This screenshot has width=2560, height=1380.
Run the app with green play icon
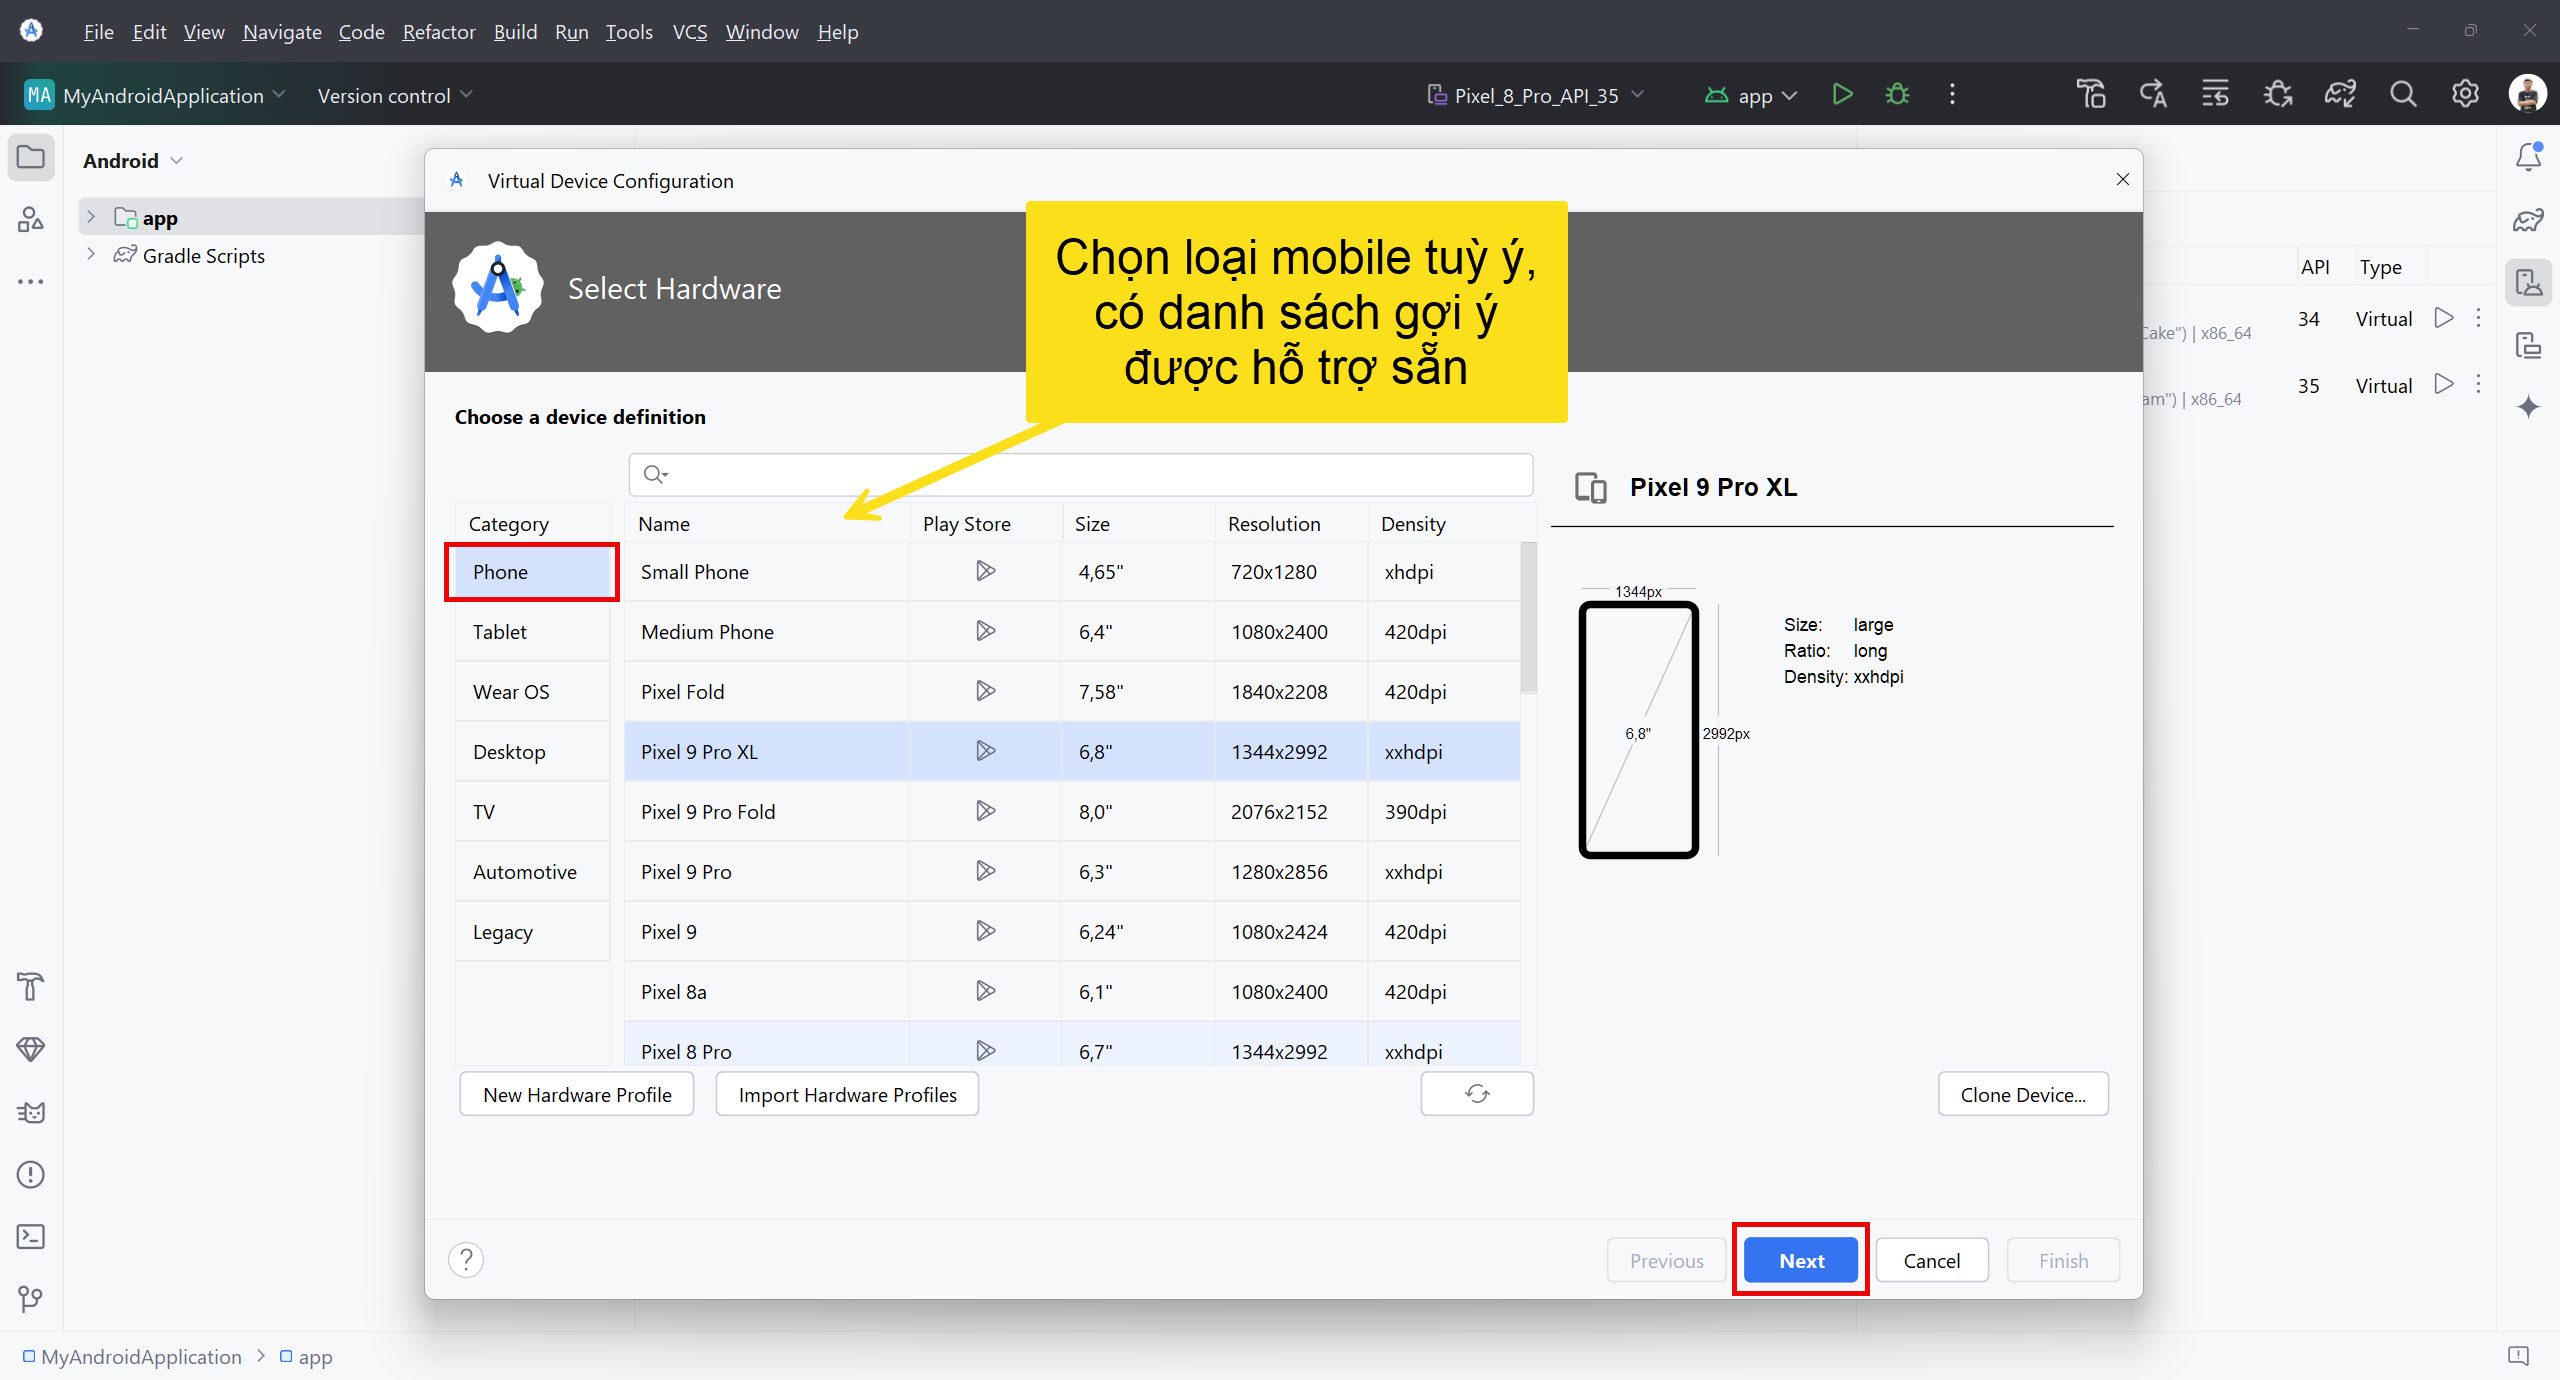pyautogui.click(x=1842, y=94)
